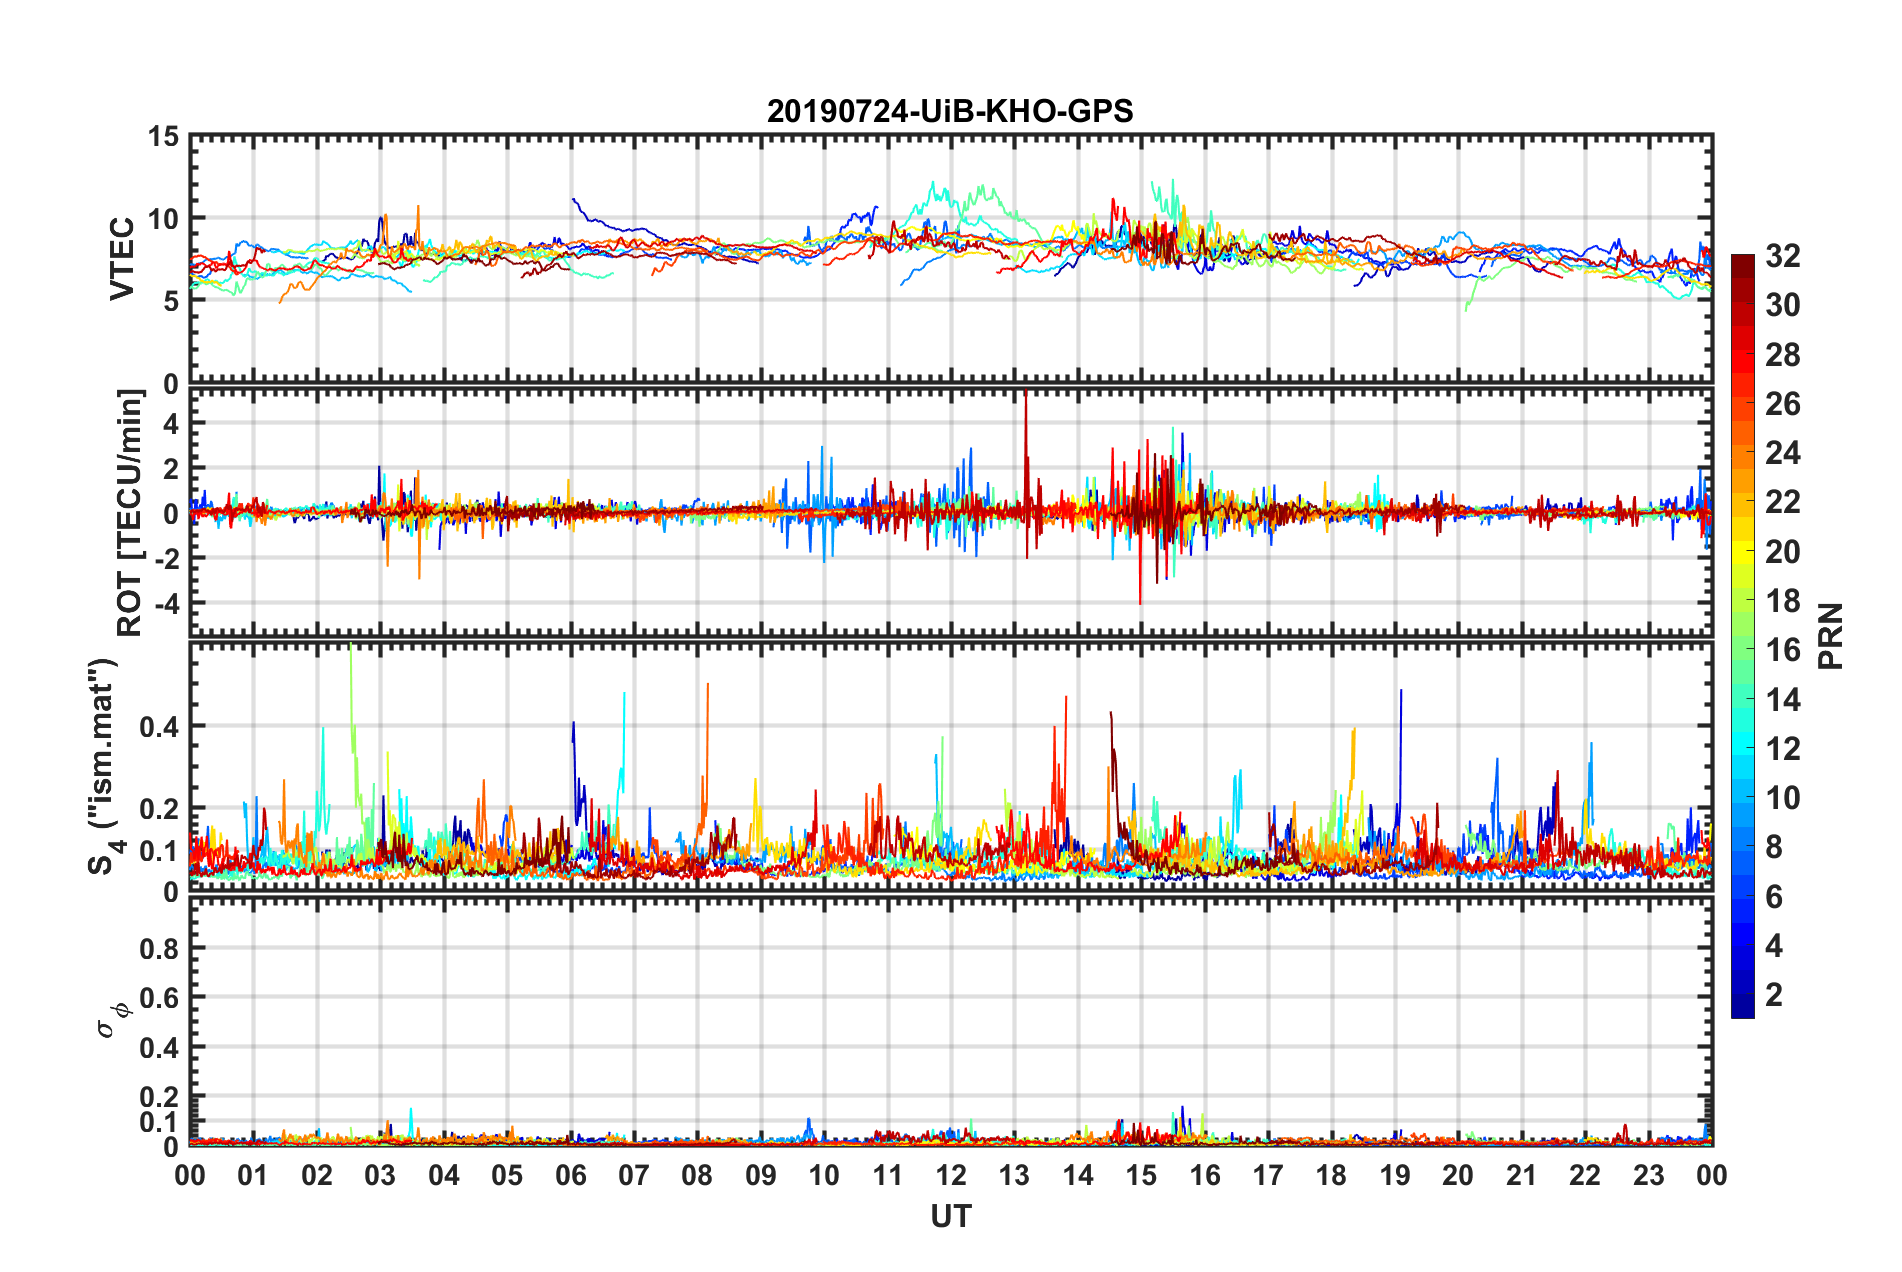The width and height of the screenshot is (1902, 1272).
Task: Click x-axis tick label 06
Action: click(570, 1175)
